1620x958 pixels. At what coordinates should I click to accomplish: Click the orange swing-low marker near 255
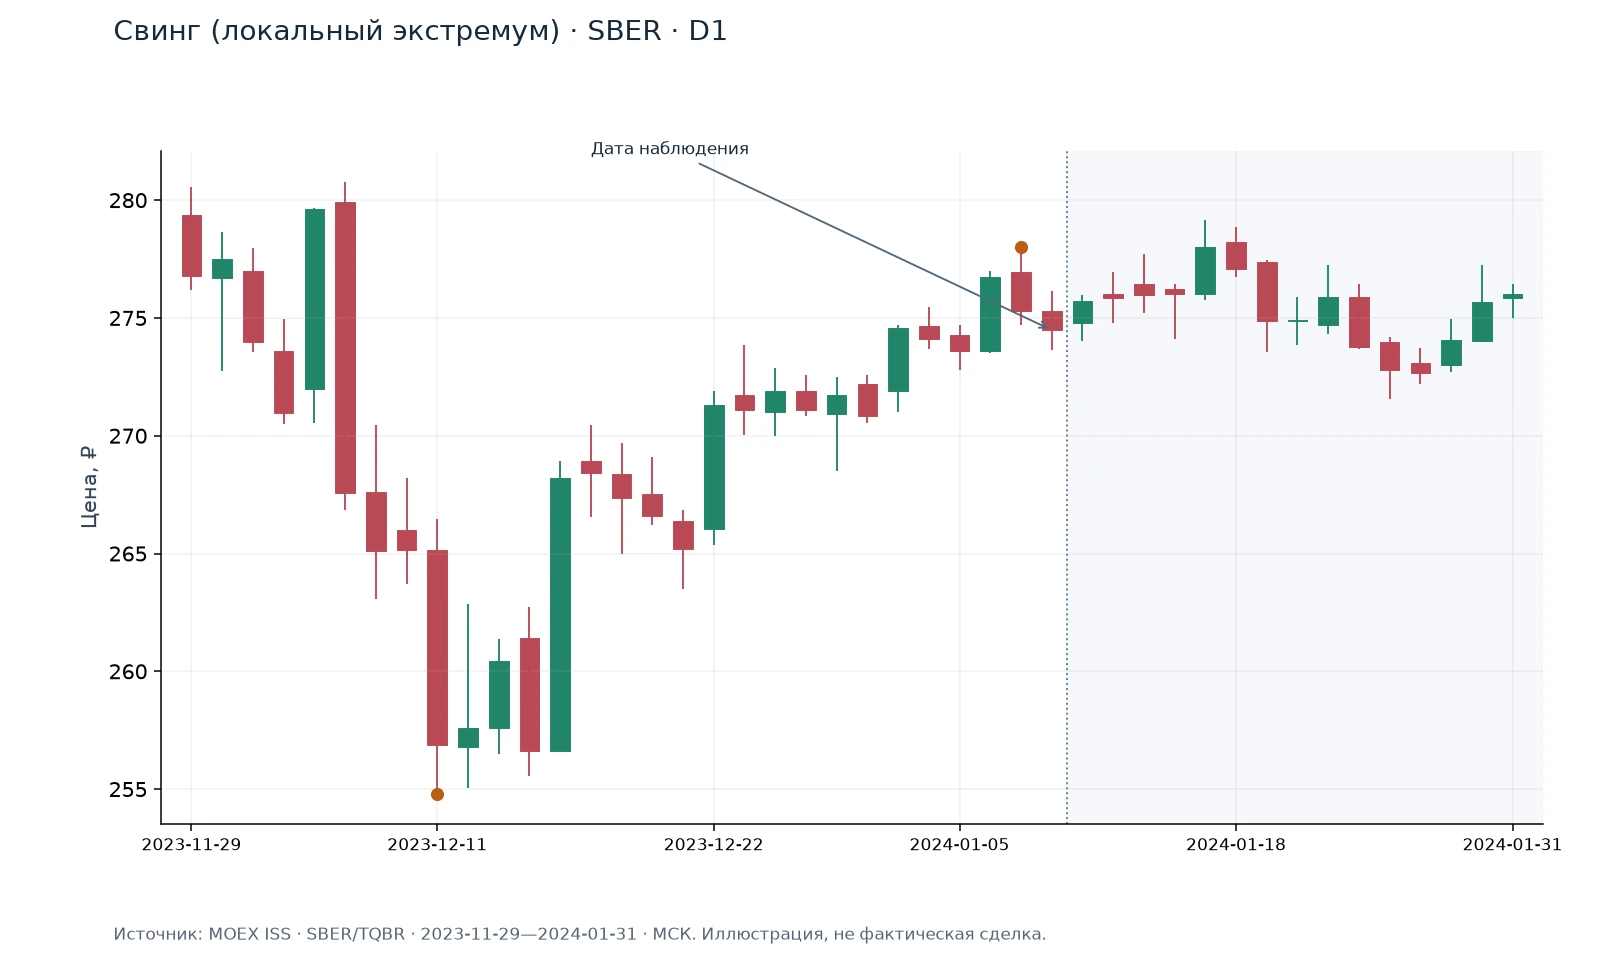(x=437, y=794)
